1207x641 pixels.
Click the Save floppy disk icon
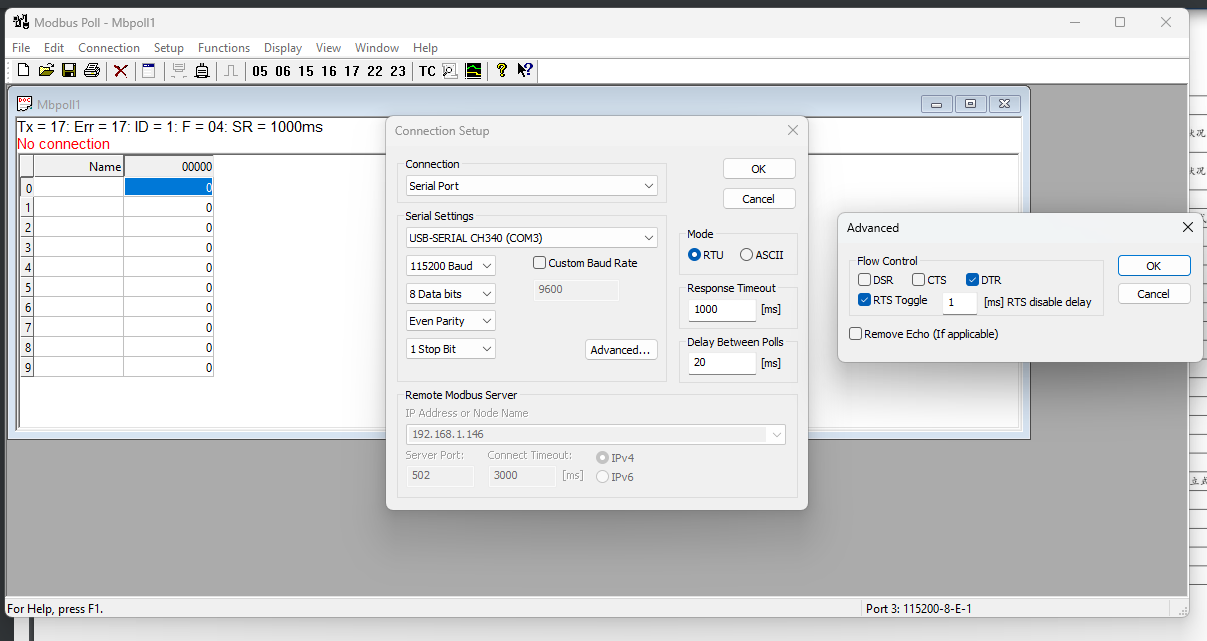click(69, 71)
